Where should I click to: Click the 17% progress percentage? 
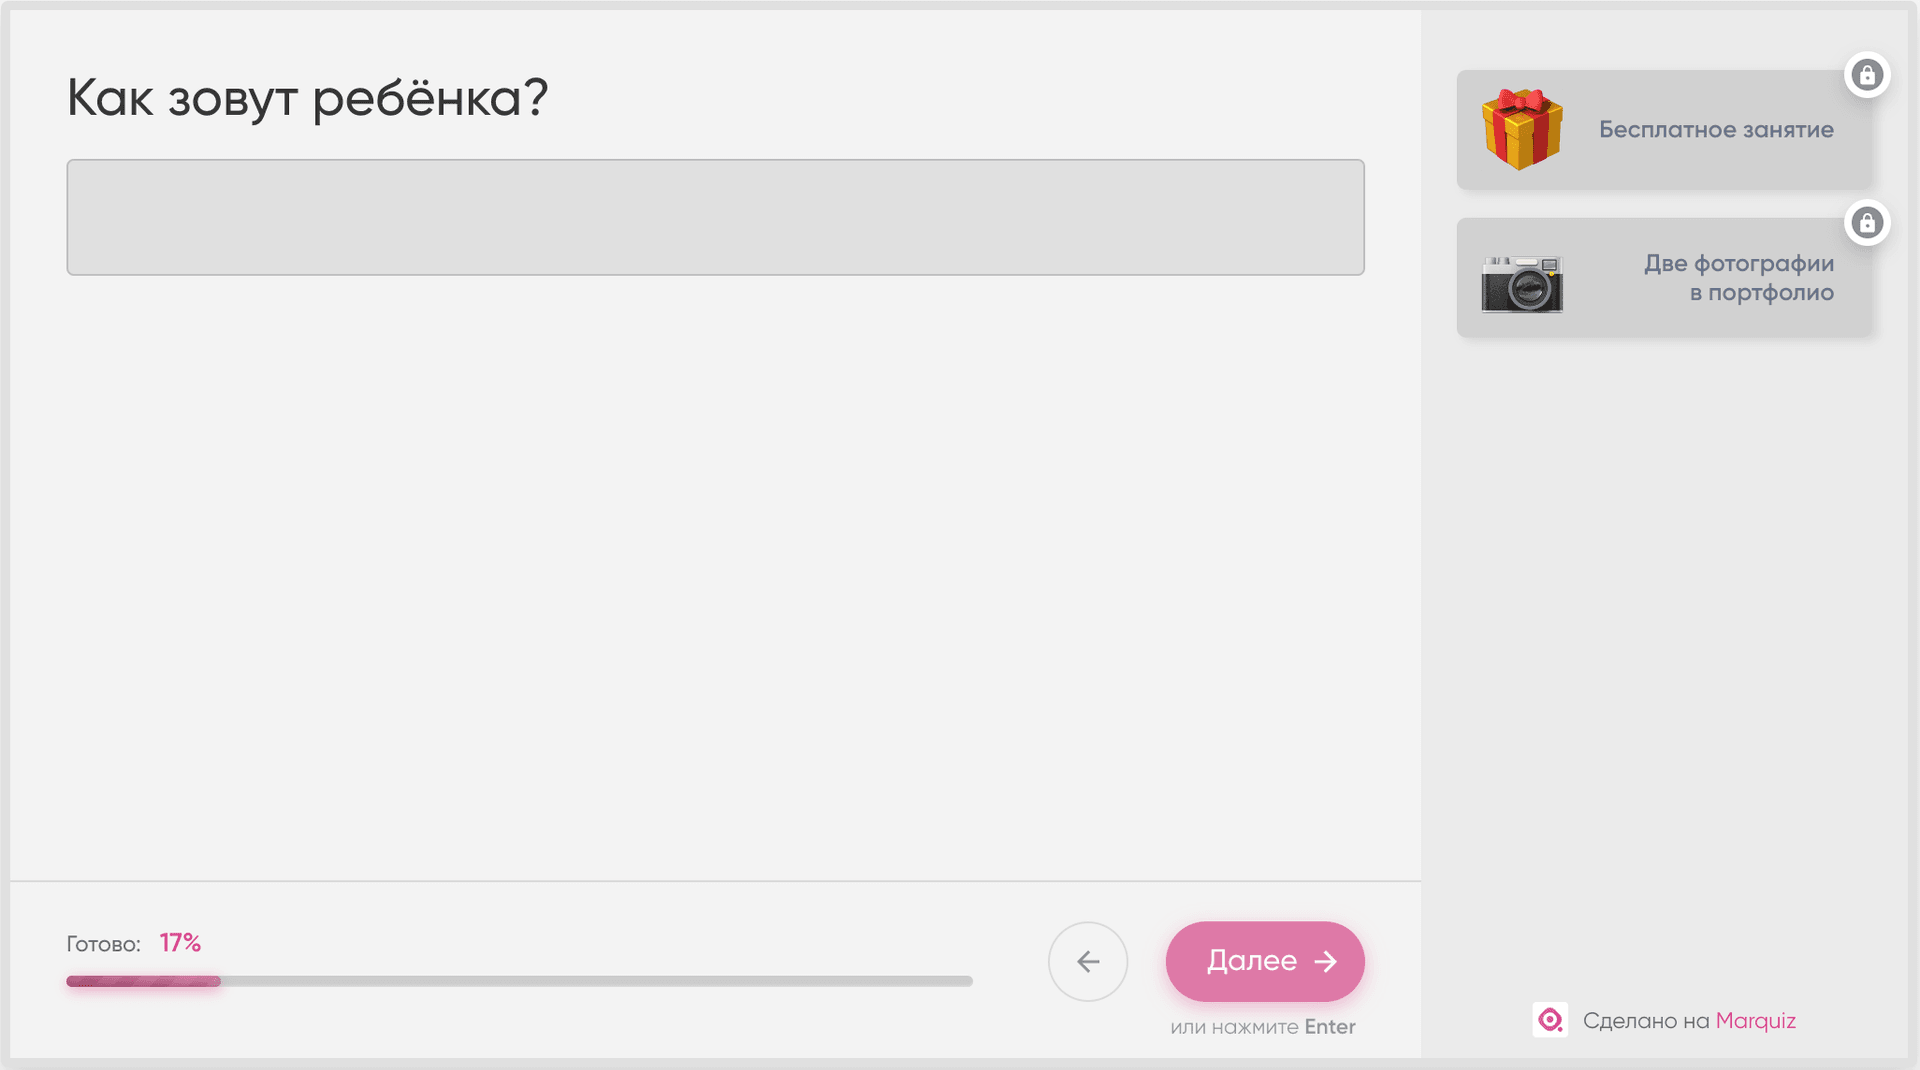click(x=180, y=943)
